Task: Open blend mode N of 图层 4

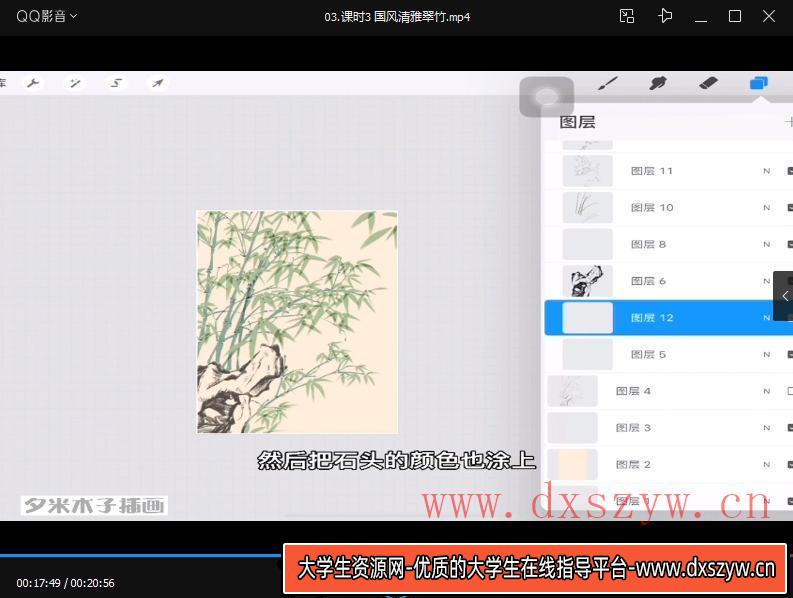Action: [x=767, y=391]
